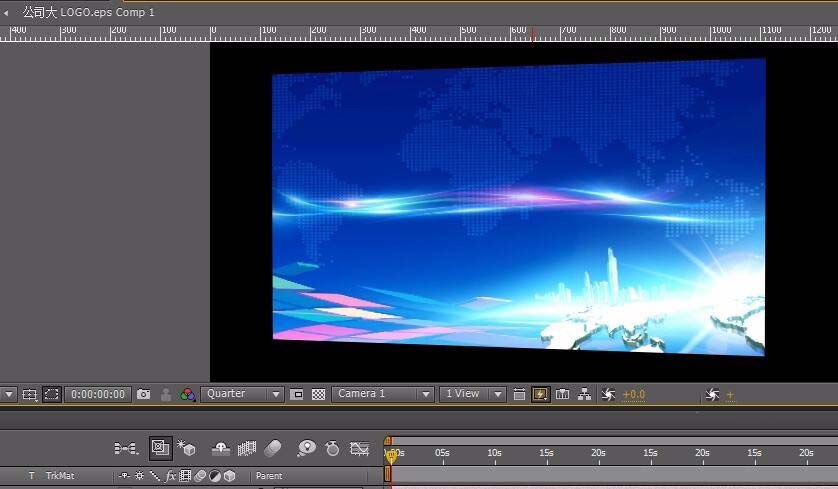This screenshot has width=838, height=489.
Task: Open the Camera 1 view dropdown
Action: click(x=382, y=394)
